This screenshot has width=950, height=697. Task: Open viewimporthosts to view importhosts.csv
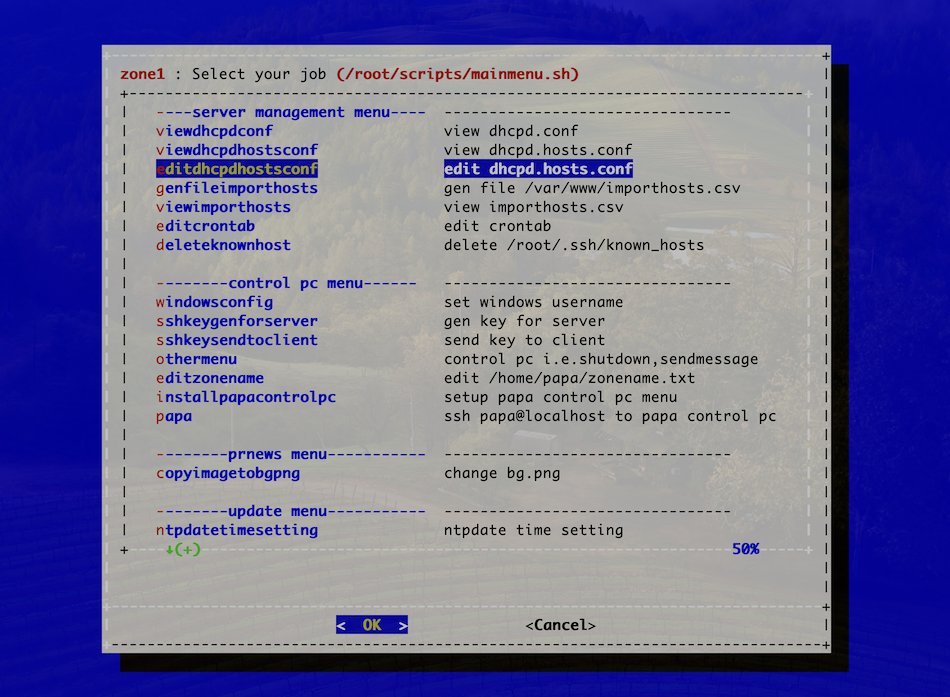pos(224,207)
